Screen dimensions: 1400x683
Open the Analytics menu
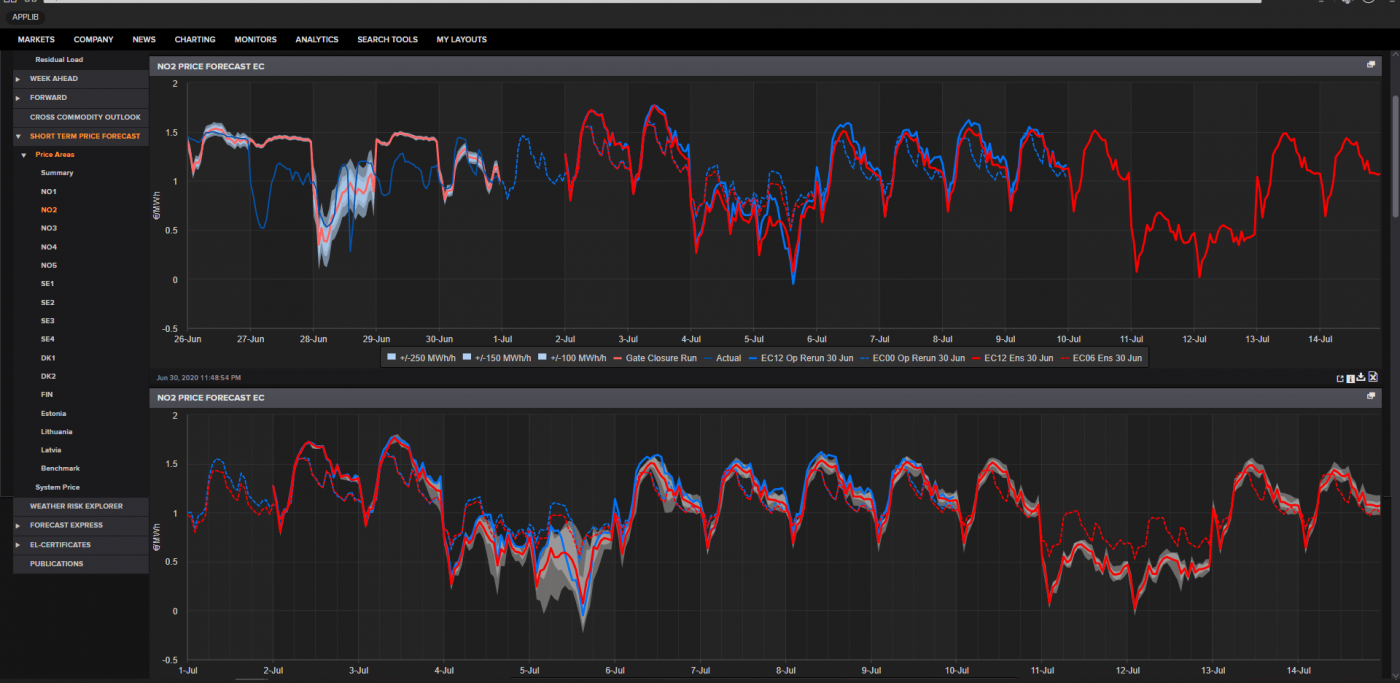click(x=317, y=39)
